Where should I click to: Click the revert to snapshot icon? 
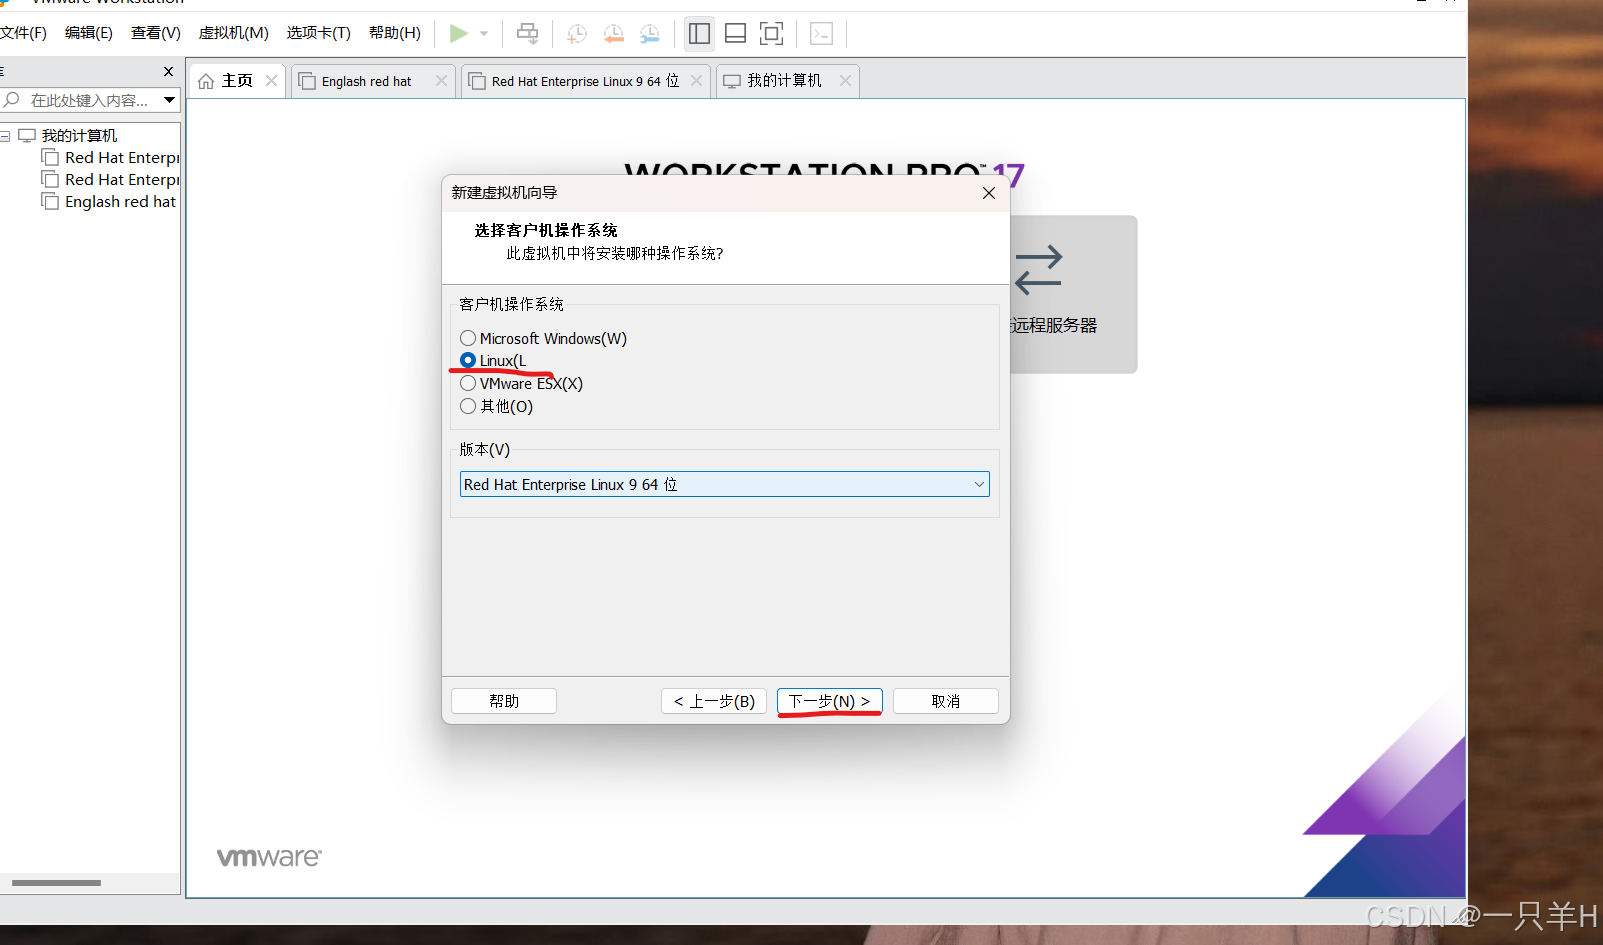613,34
